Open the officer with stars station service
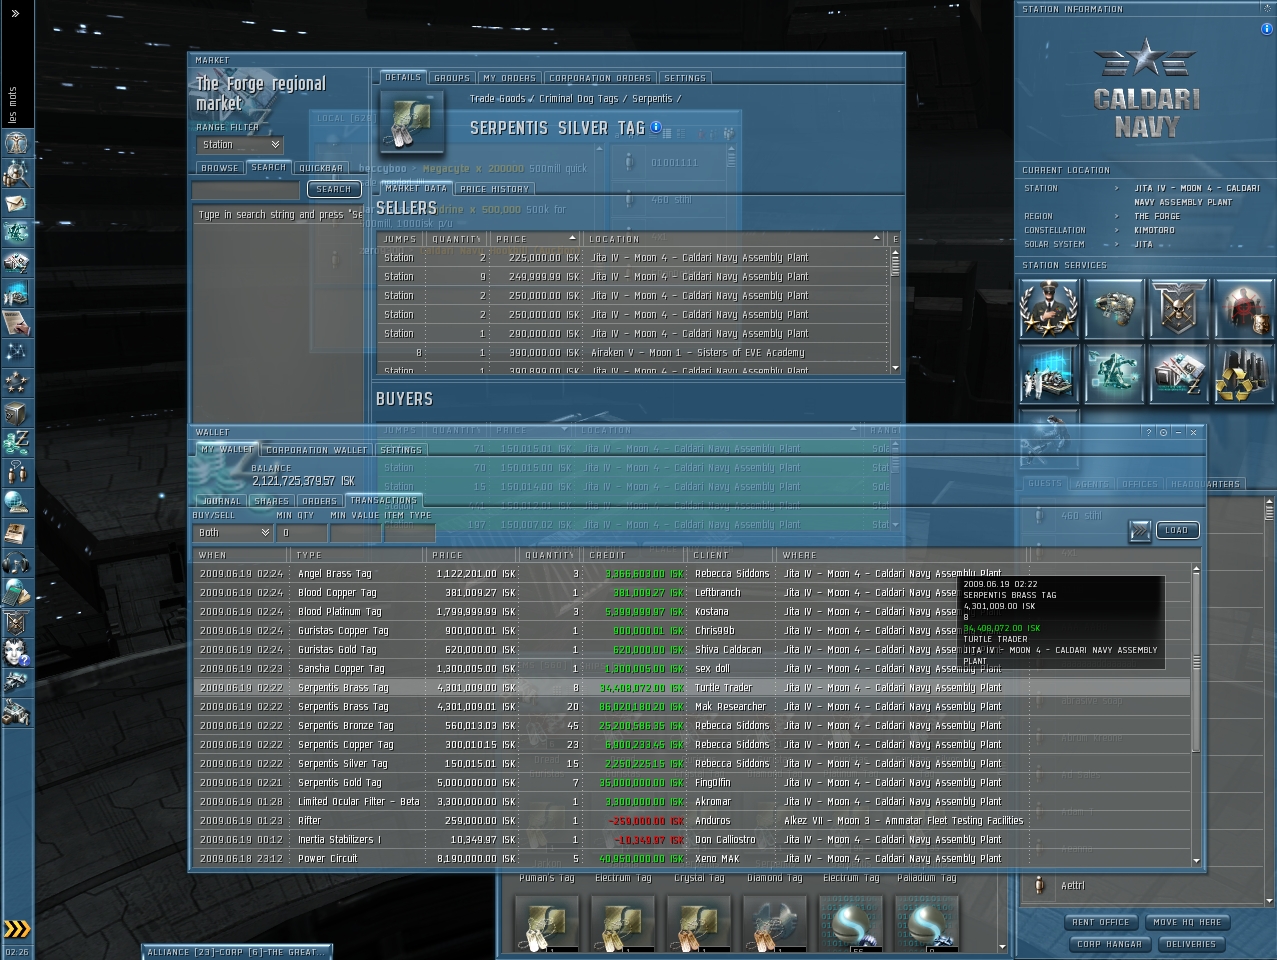The width and height of the screenshot is (1277, 960). pos(1048,308)
